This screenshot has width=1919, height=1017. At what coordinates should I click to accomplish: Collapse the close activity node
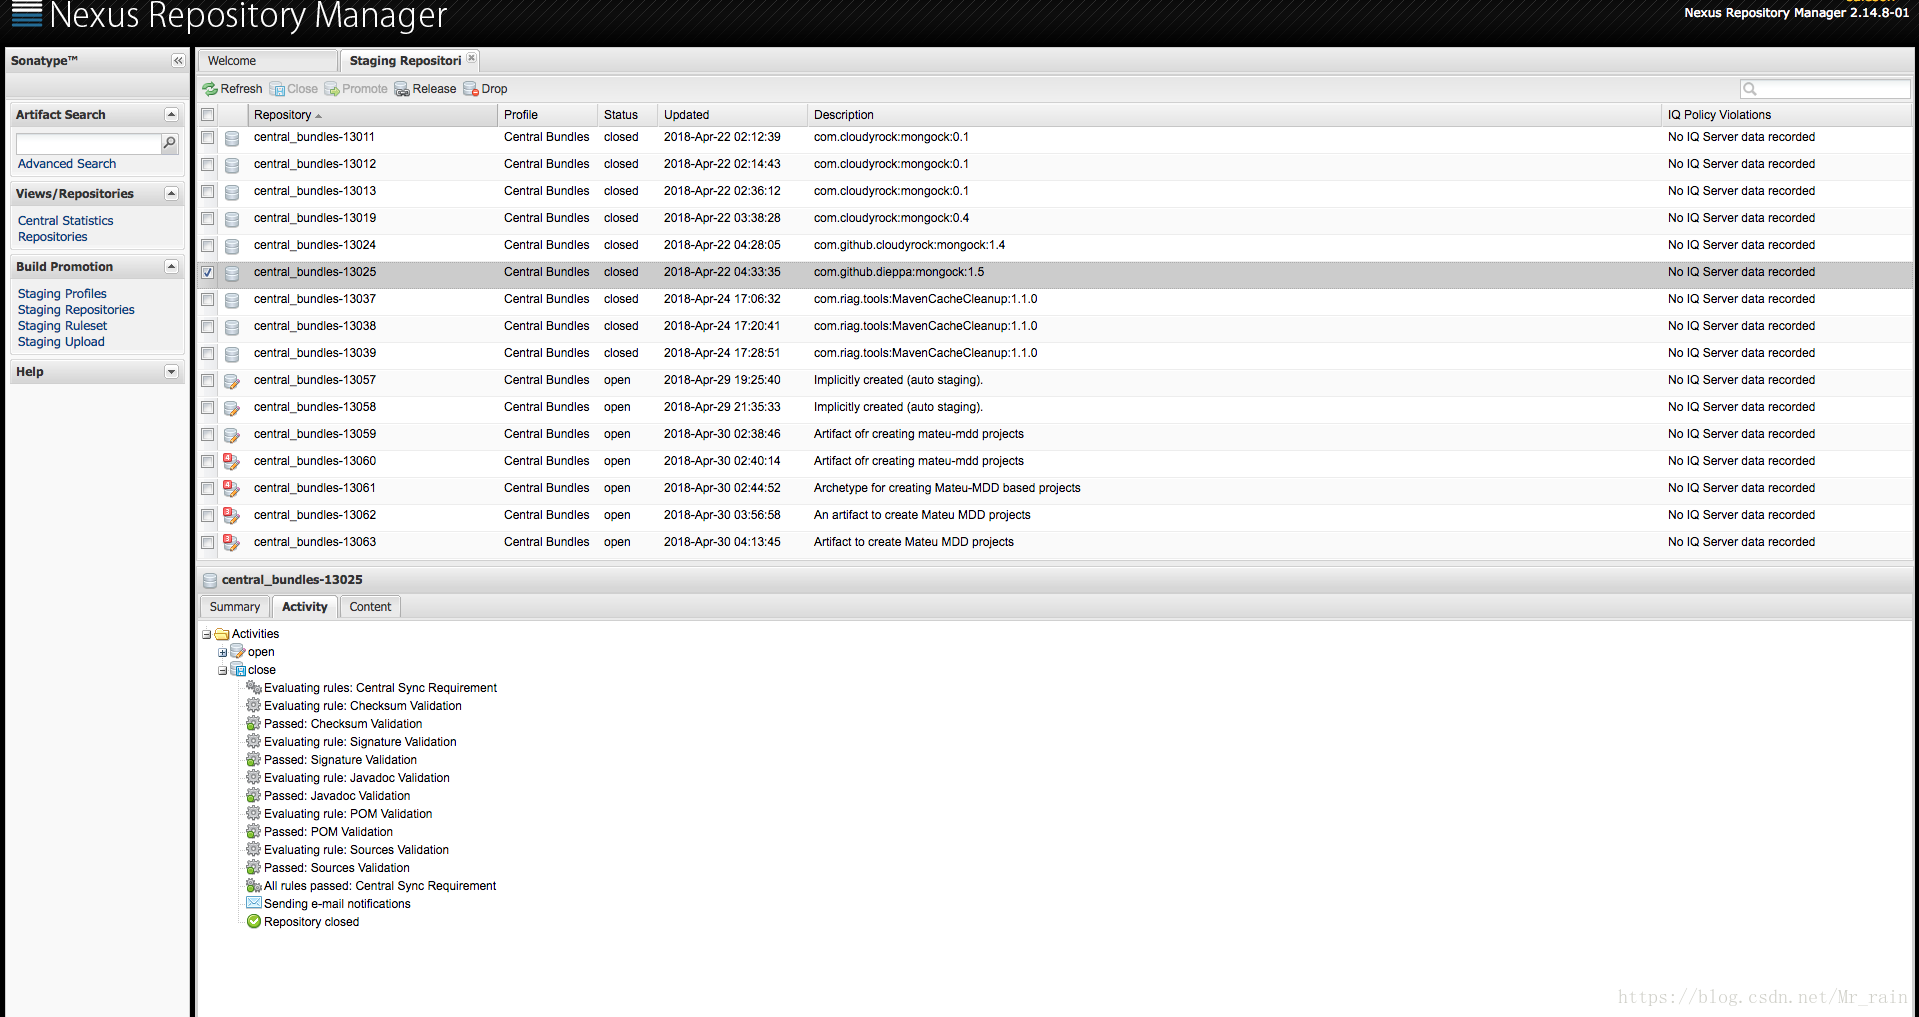tap(223, 671)
